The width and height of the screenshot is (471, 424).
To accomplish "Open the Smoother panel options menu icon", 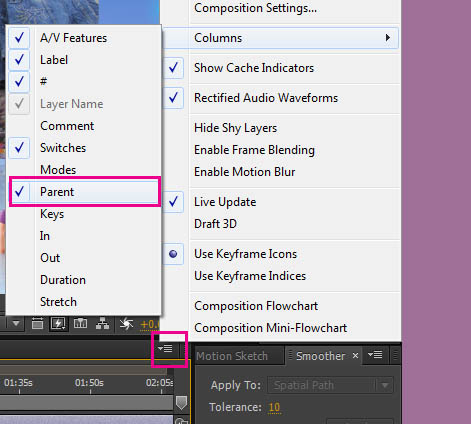I will click(x=375, y=355).
